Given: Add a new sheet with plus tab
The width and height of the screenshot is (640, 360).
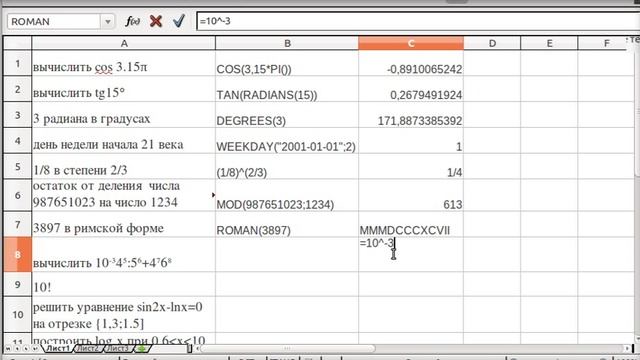Looking at the screenshot, I should point(142,348).
